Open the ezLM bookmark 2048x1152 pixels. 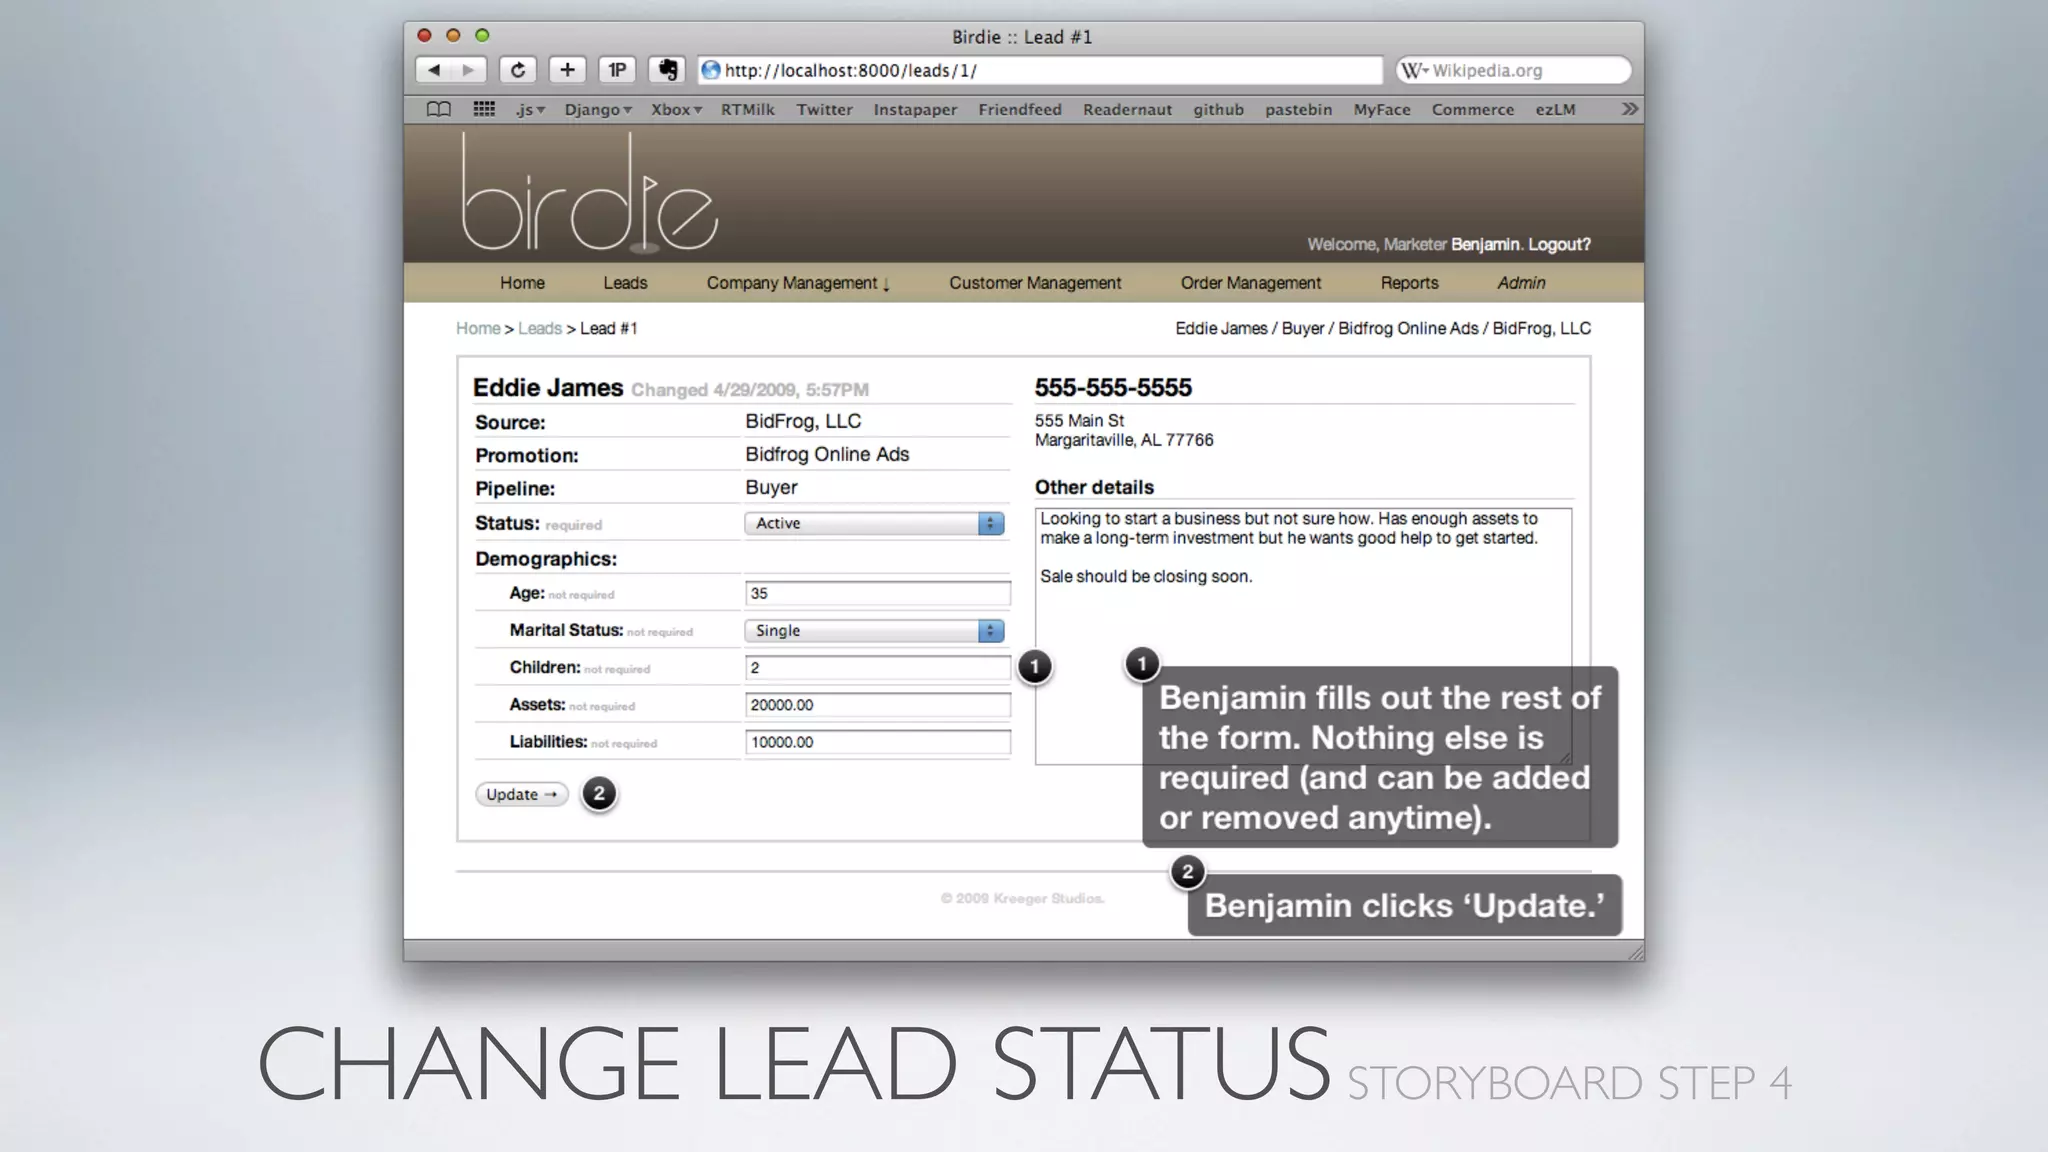[x=1555, y=110]
